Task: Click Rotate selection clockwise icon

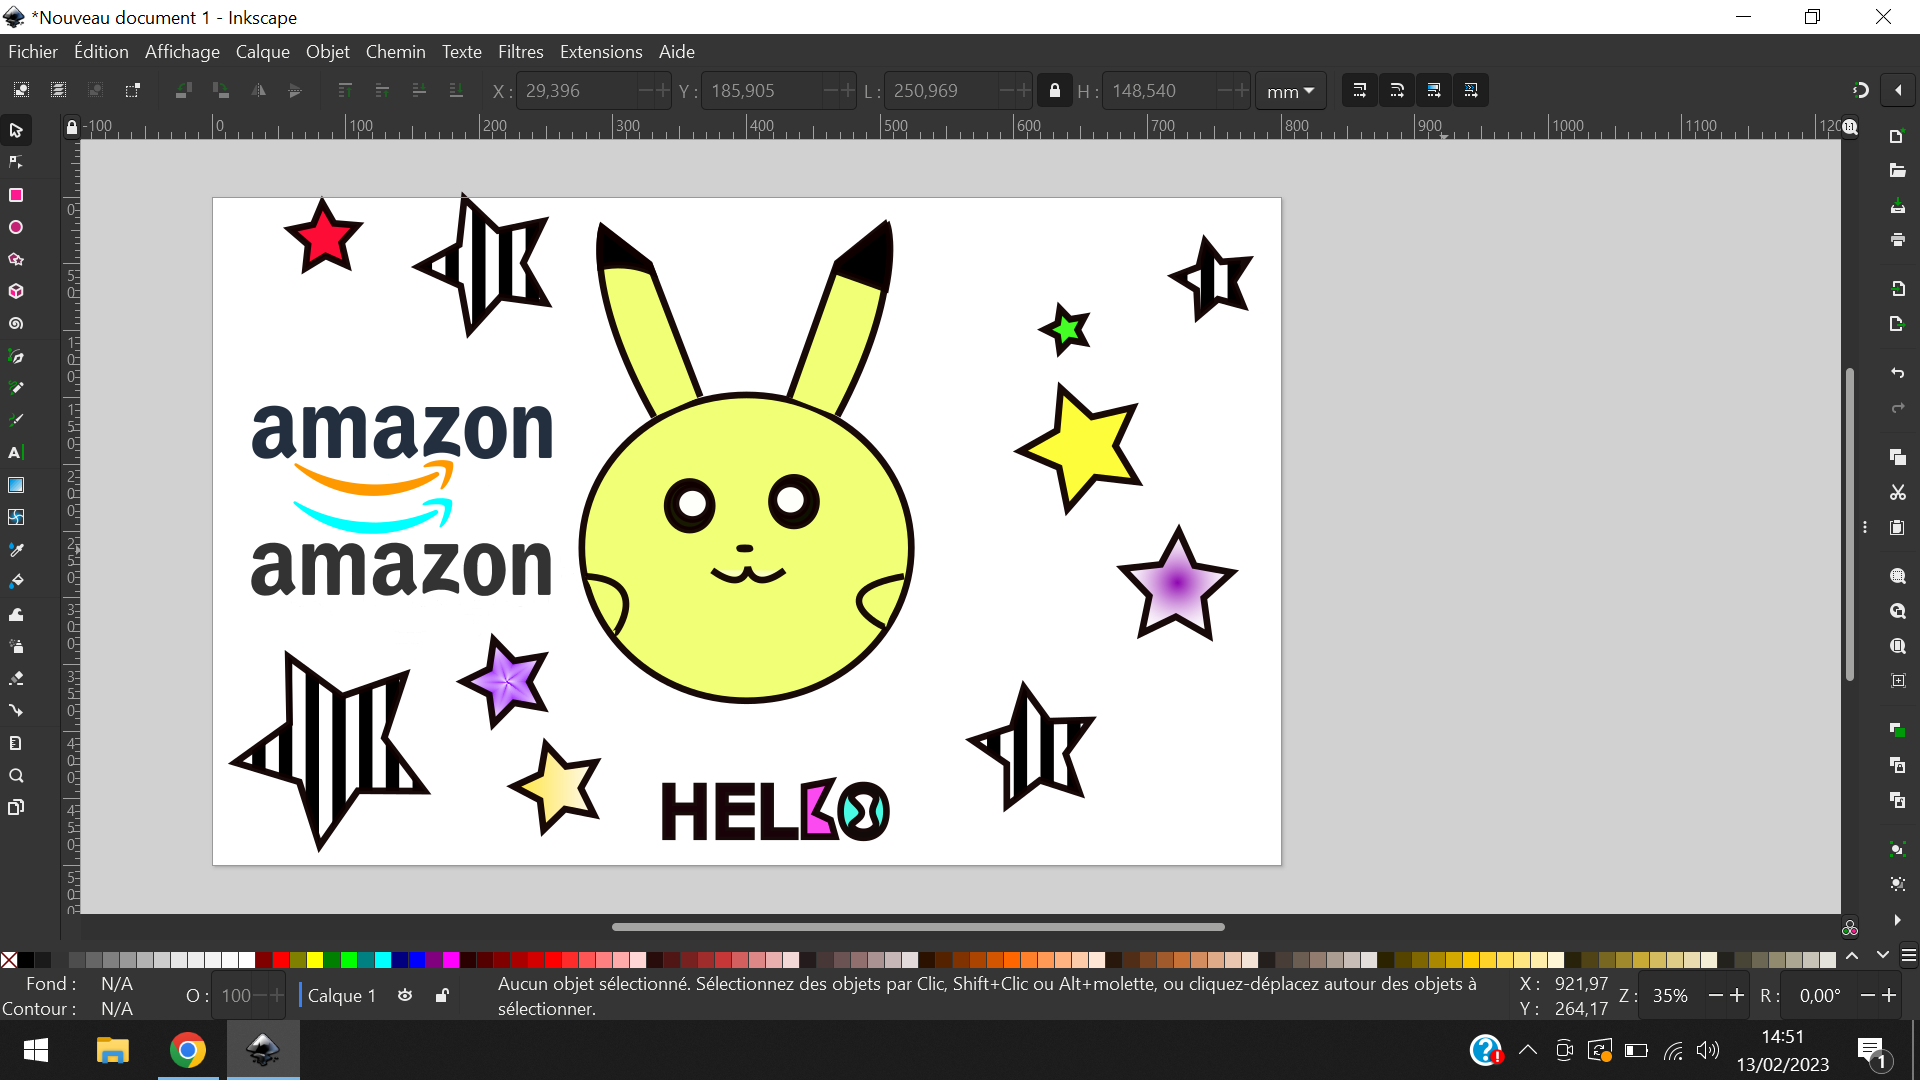Action: (x=221, y=90)
